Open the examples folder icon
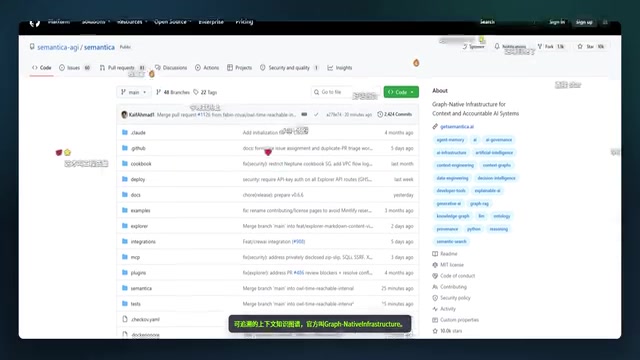 (x=125, y=210)
